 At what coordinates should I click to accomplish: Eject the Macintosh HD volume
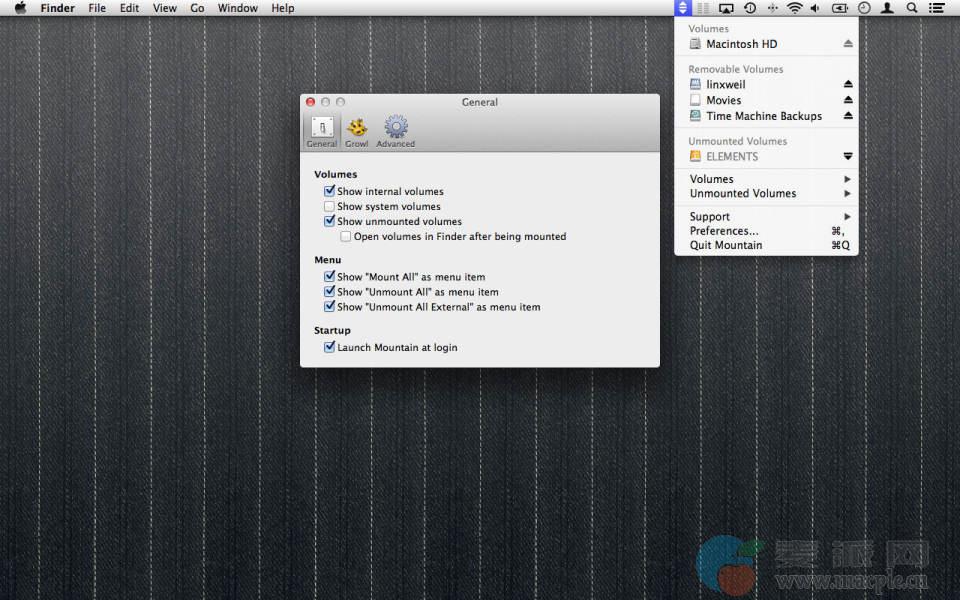tap(848, 44)
